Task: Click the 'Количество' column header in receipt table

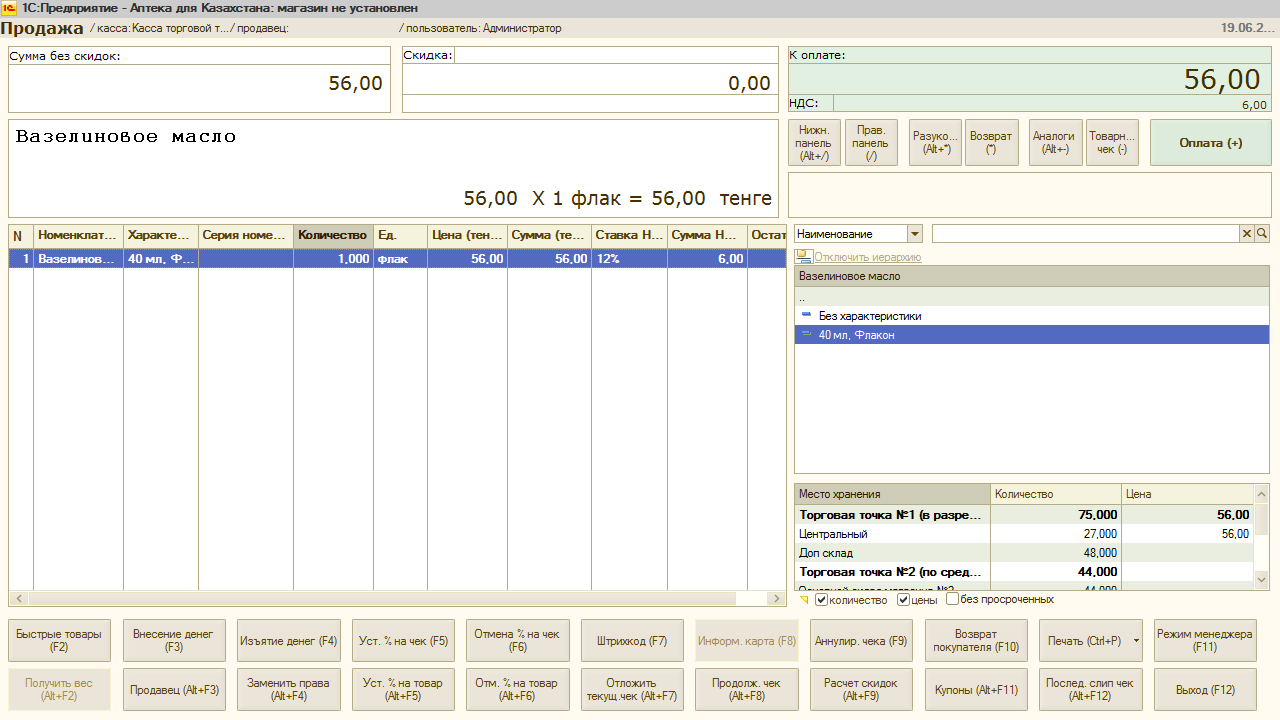Action: [333, 235]
